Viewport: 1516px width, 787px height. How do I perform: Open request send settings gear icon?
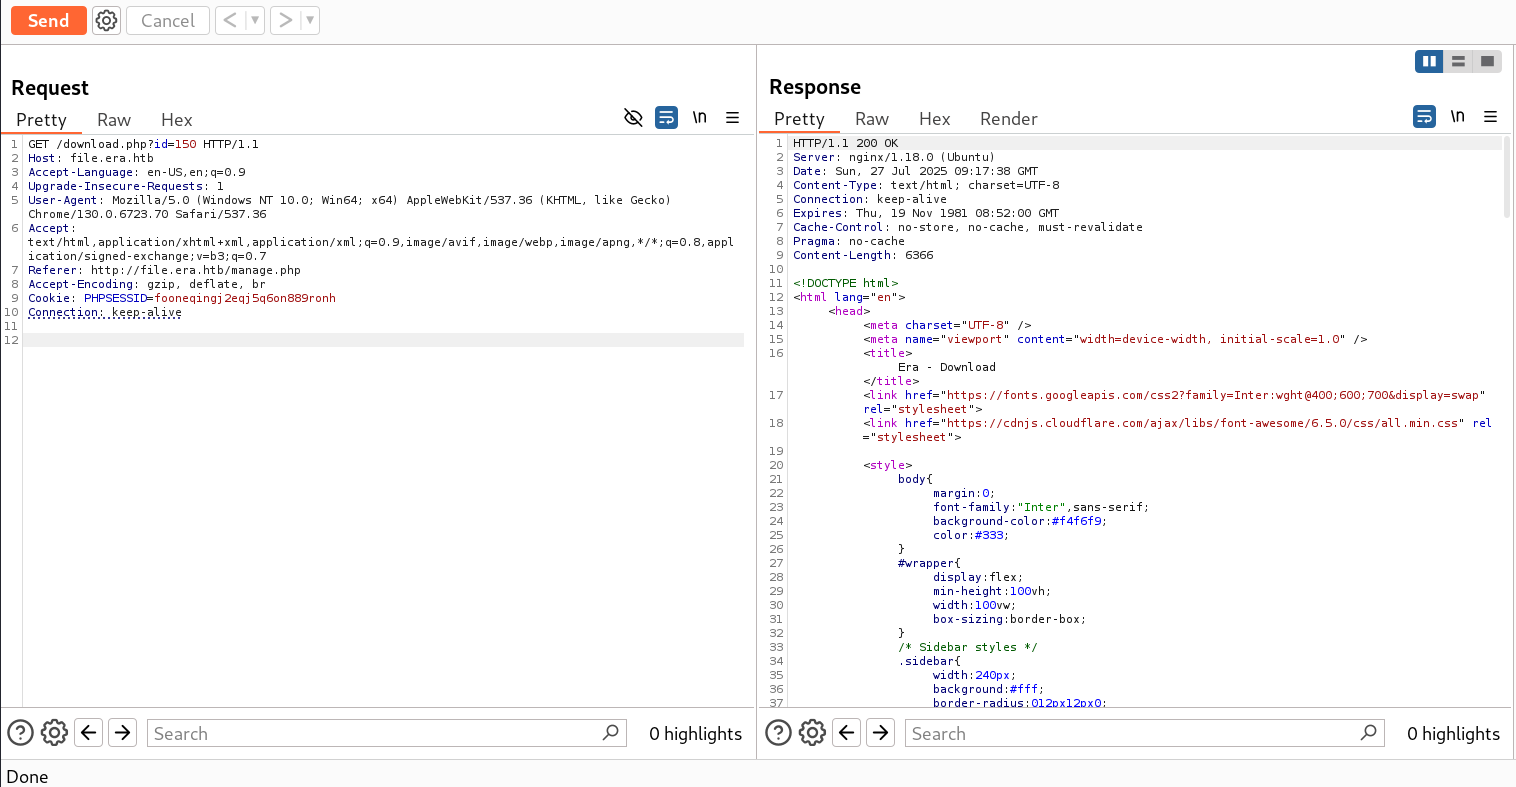pyautogui.click(x=106, y=21)
